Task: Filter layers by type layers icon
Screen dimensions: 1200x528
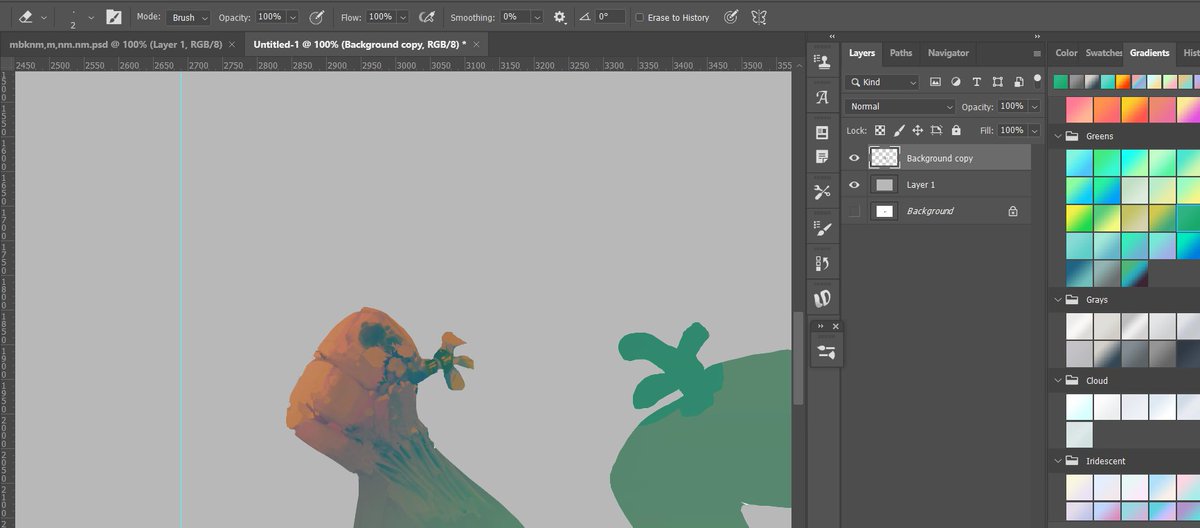Action: click(977, 82)
